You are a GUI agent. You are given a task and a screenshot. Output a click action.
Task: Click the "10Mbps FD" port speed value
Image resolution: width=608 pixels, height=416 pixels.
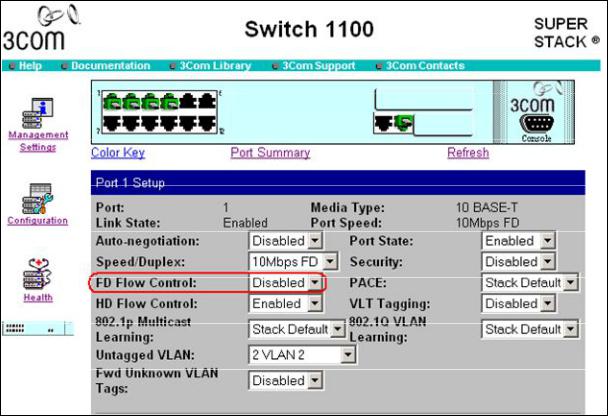click(x=487, y=223)
